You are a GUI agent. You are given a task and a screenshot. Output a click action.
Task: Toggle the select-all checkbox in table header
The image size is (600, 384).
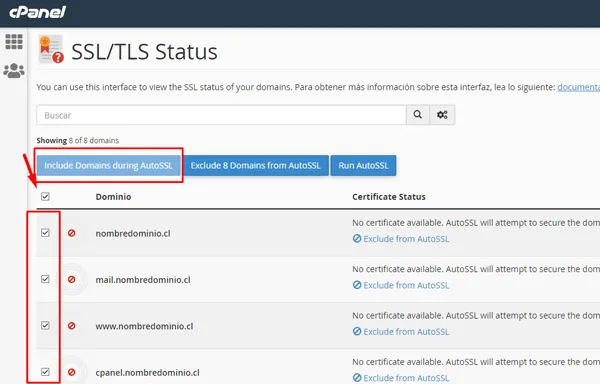tap(45, 197)
